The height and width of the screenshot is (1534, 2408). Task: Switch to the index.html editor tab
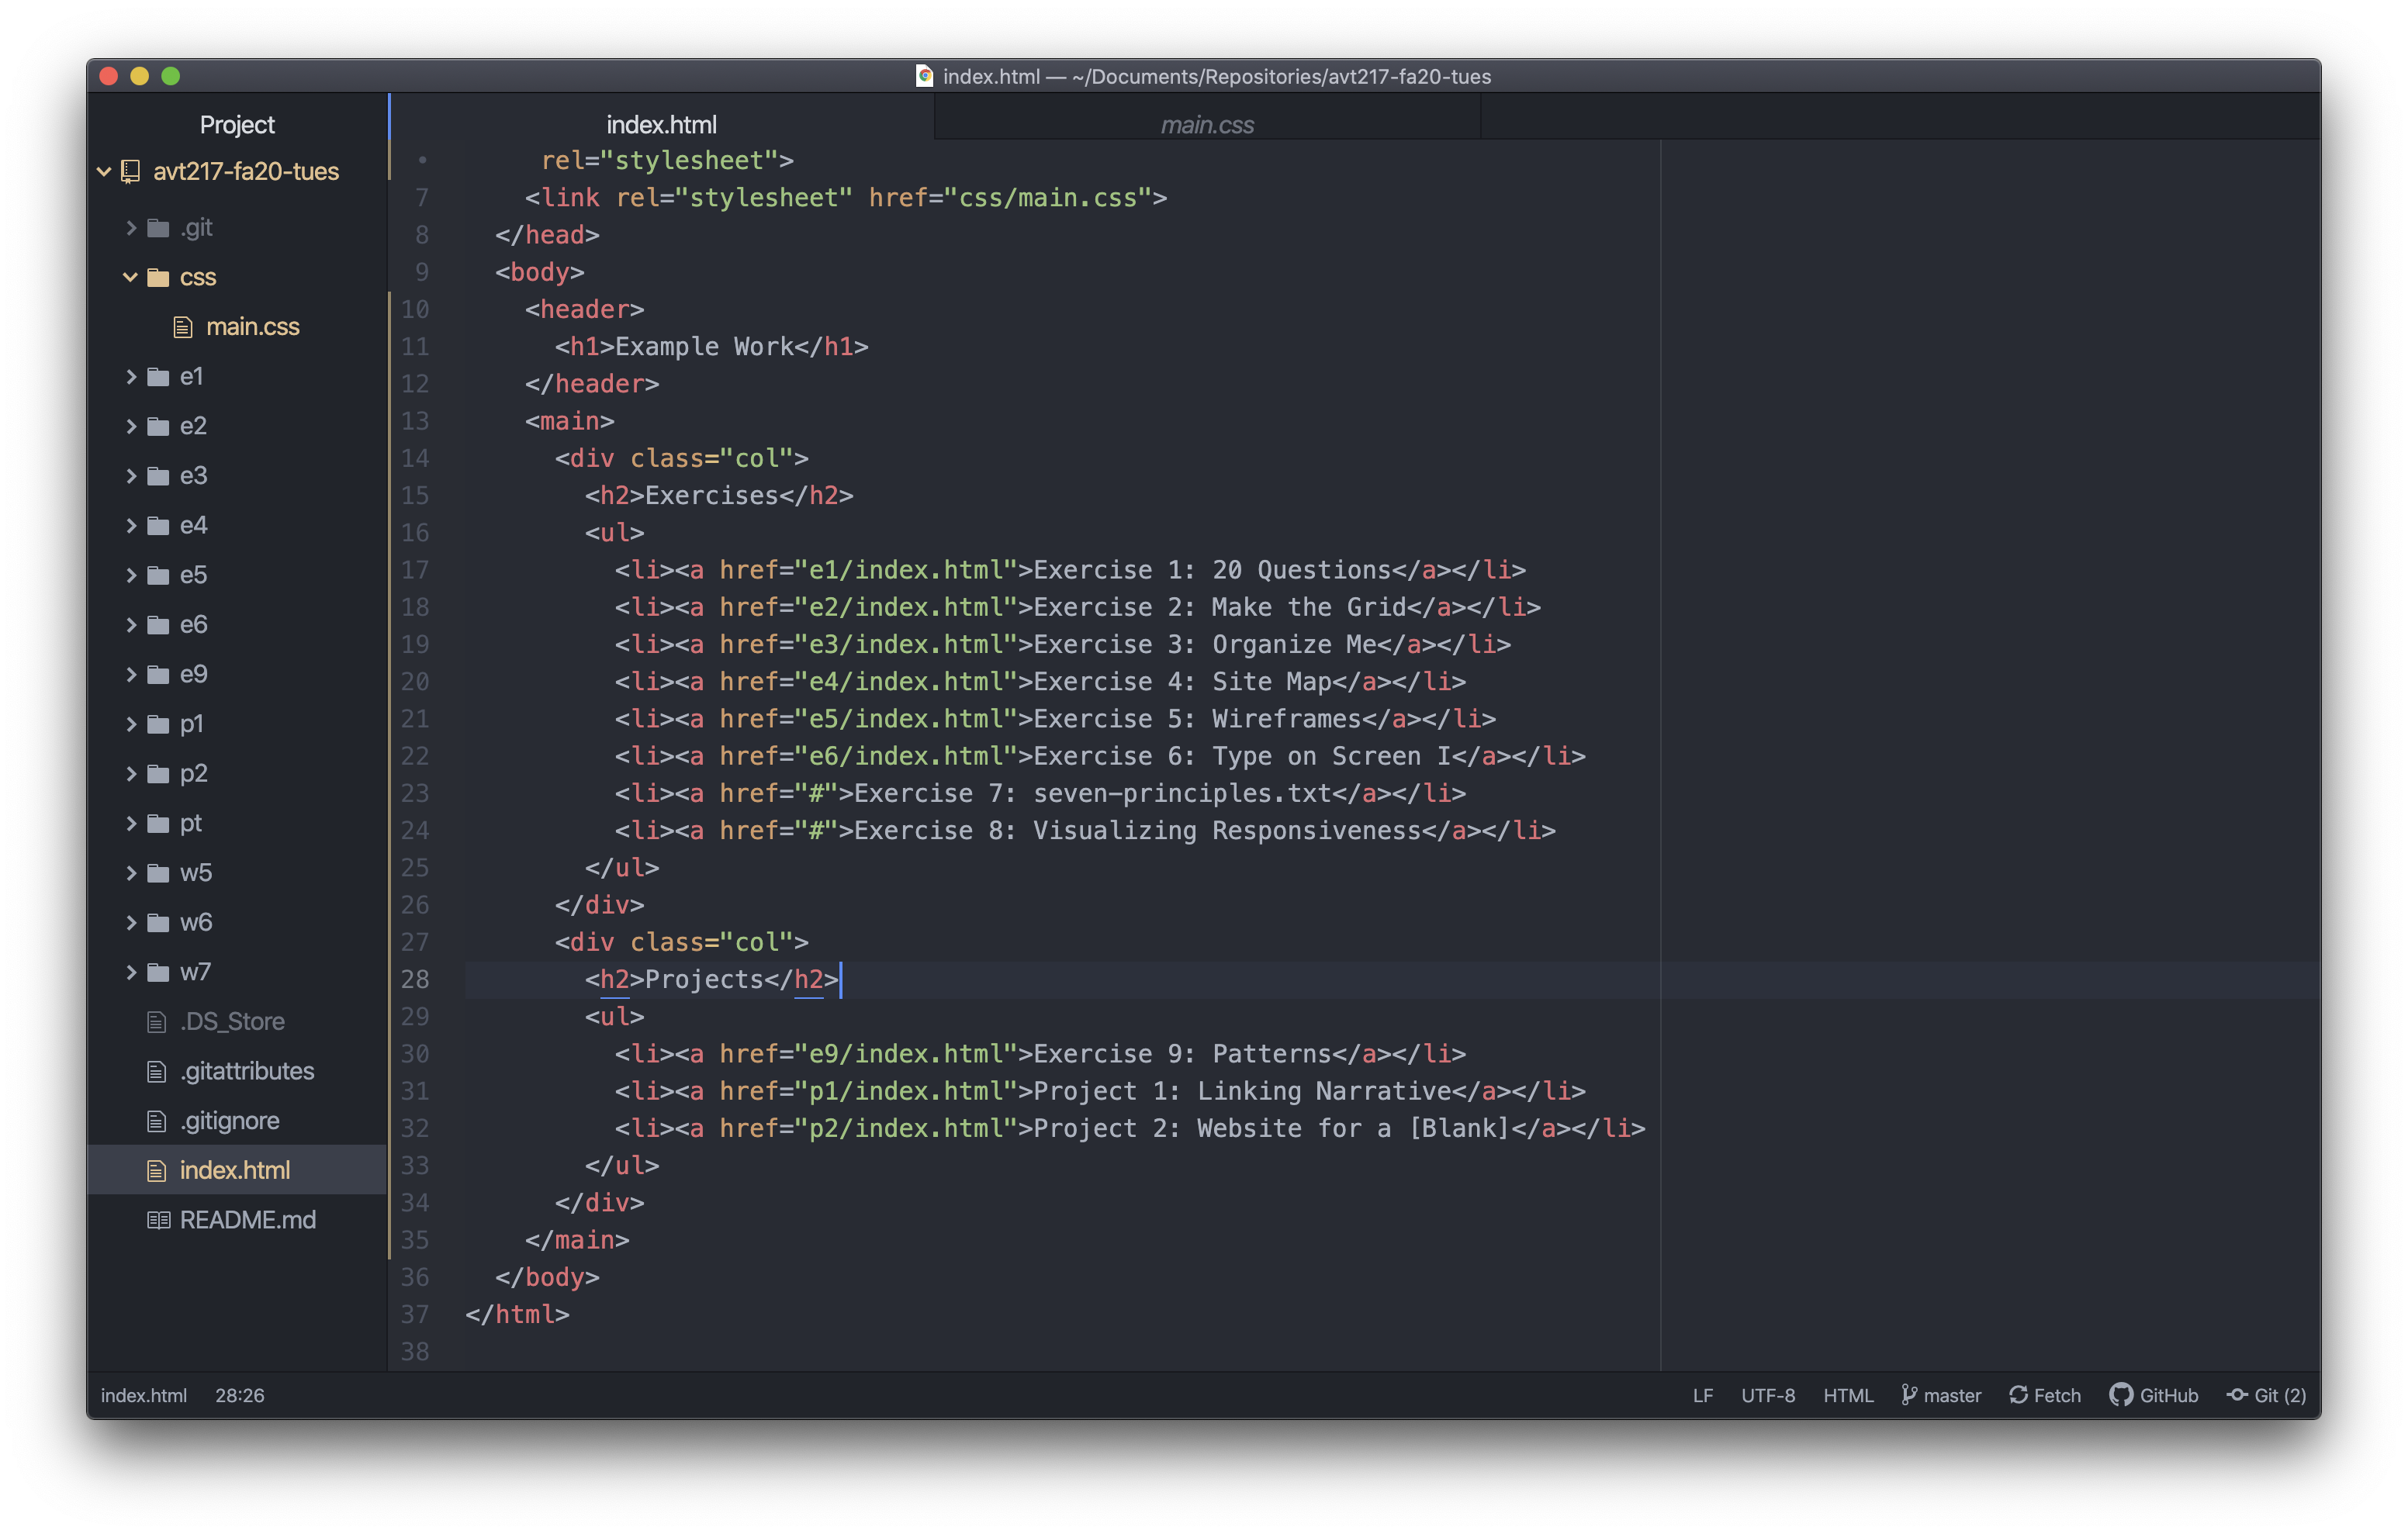coord(661,124)
